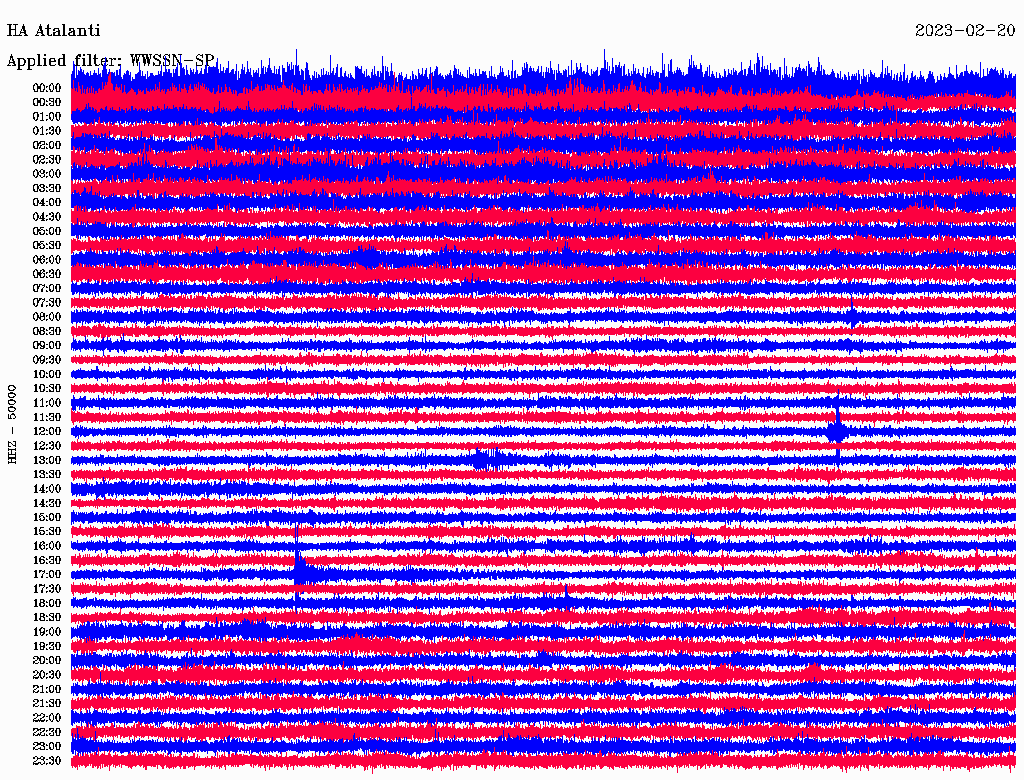Click the 10:30 time label
Viewport: 1024px width, 780px height.
(x=47, y=388)
